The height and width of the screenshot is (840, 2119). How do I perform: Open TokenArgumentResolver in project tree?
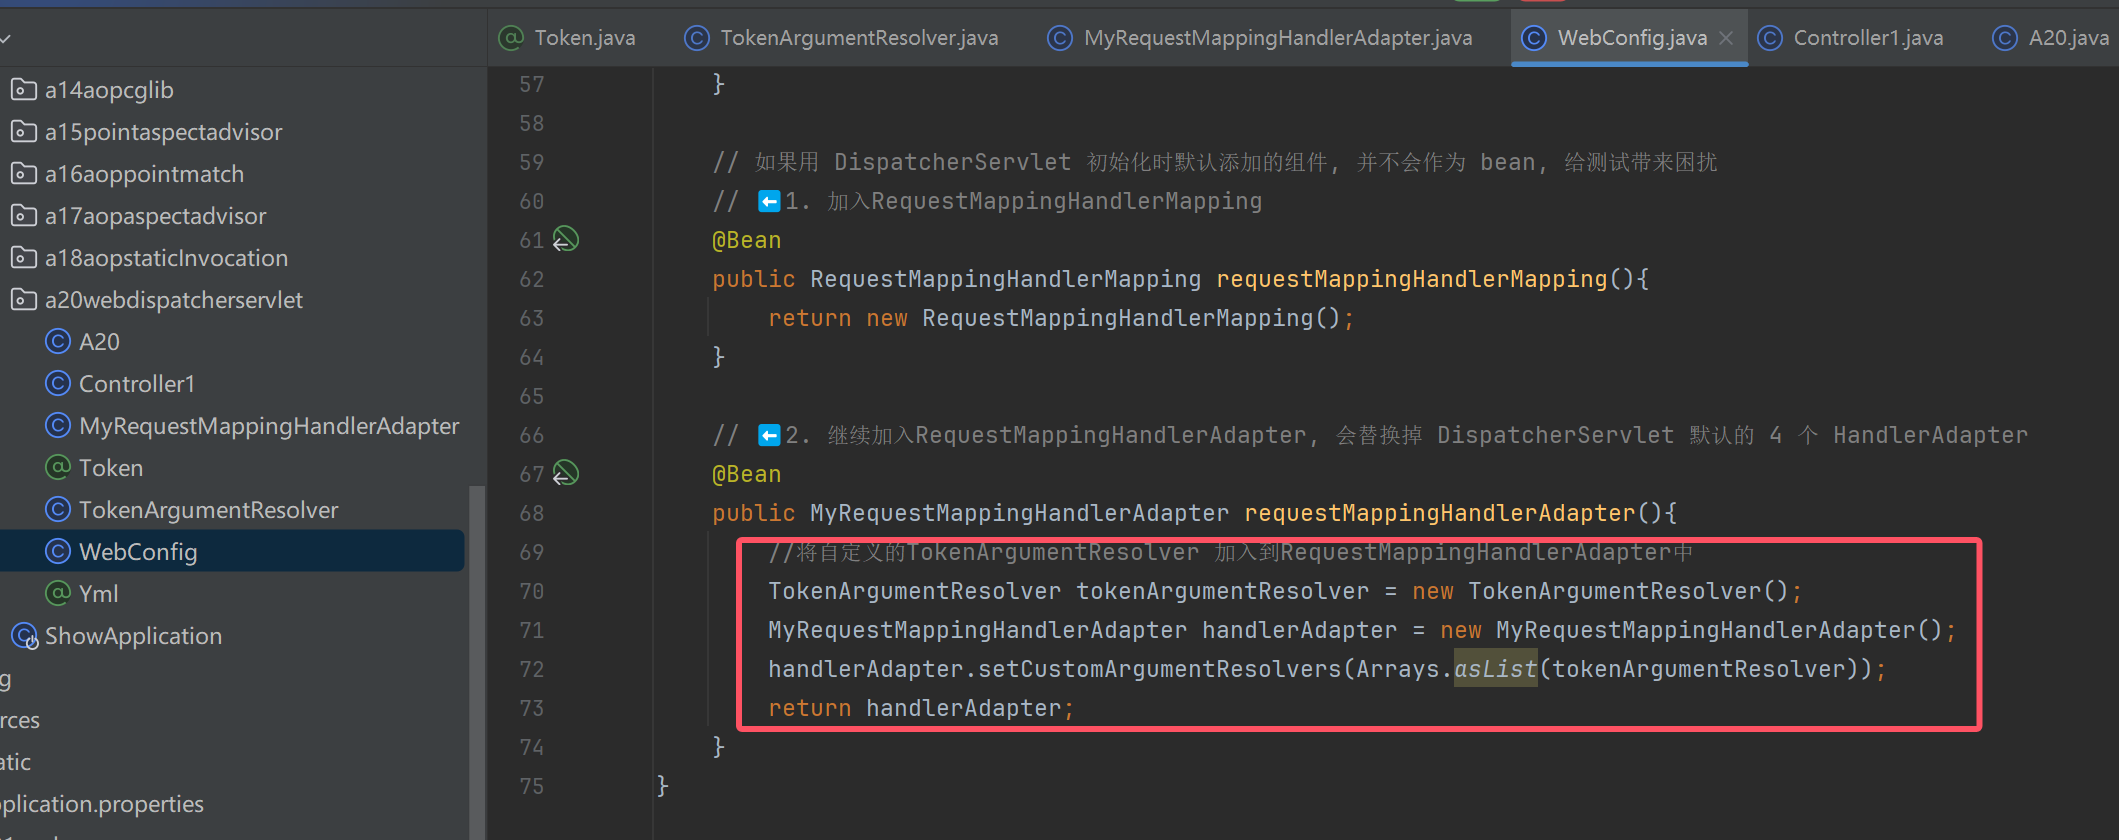pyautogui.click(x=232, y=510)
